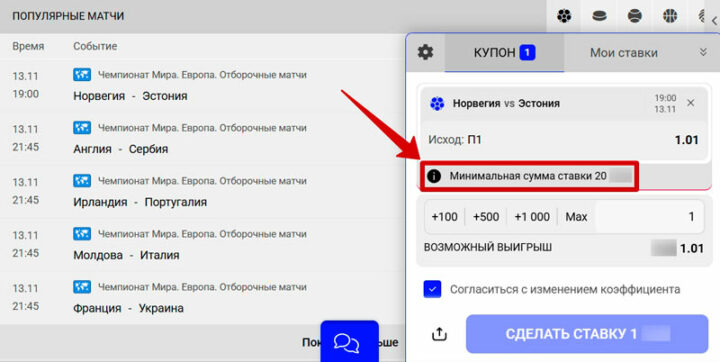Collapse the sports bar with left chevron
Viewport: 720px width, 362px height.
tap(714, 21)
